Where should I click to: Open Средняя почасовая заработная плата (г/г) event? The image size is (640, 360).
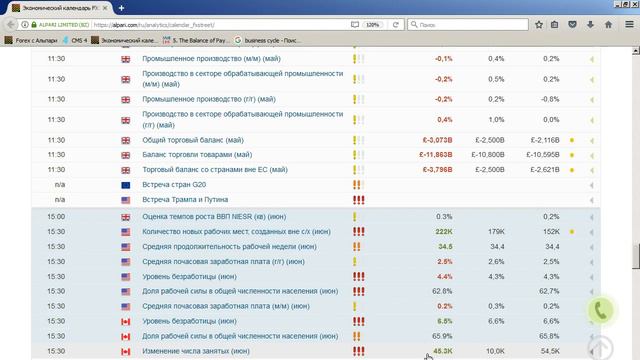pos(223,261)
